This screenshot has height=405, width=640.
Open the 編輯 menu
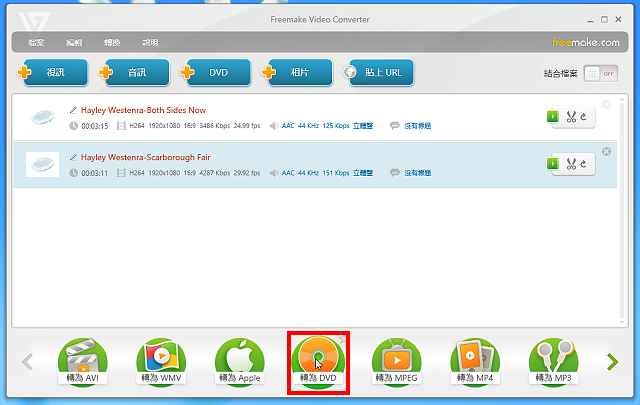(x=74, y=42)
